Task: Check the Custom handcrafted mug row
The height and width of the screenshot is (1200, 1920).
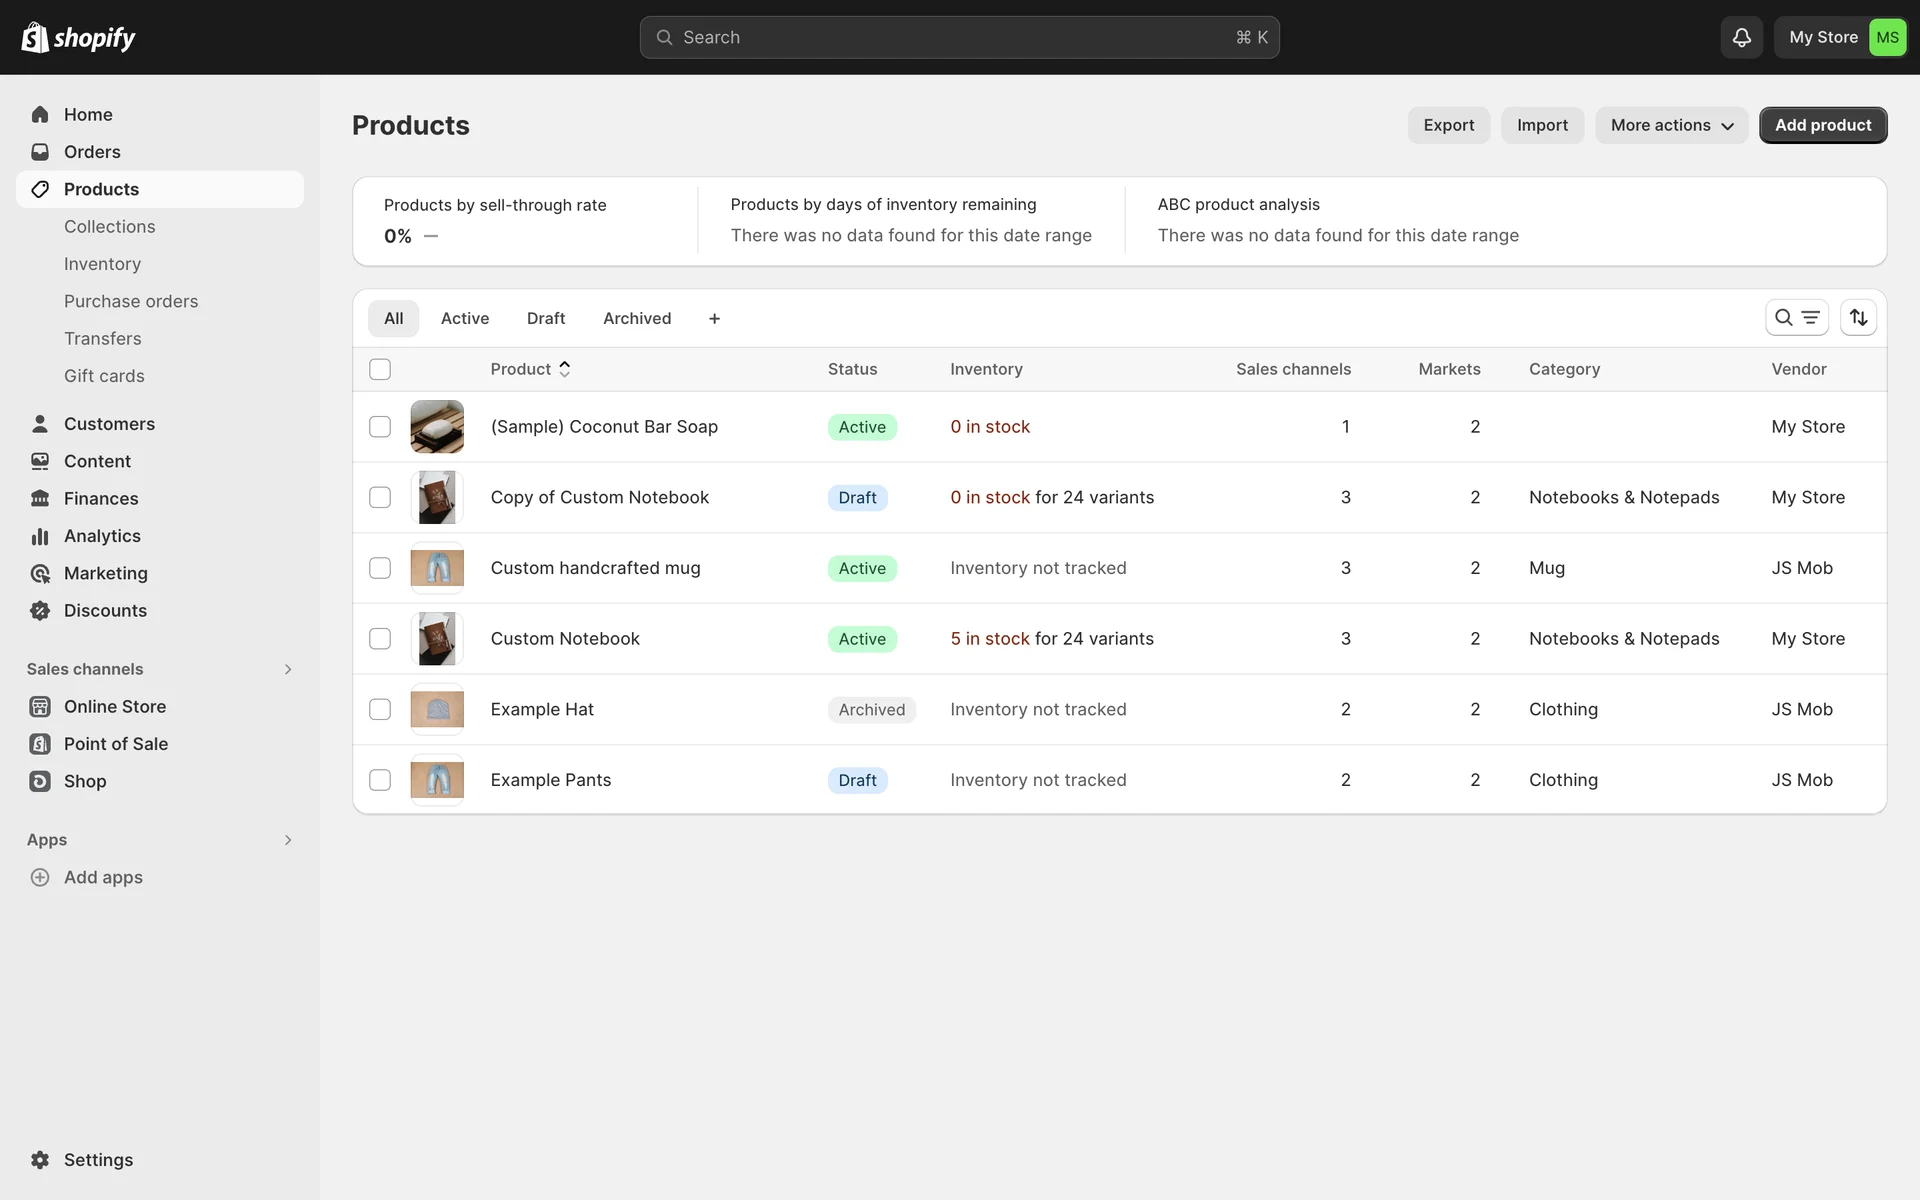Action: (380, 568)
